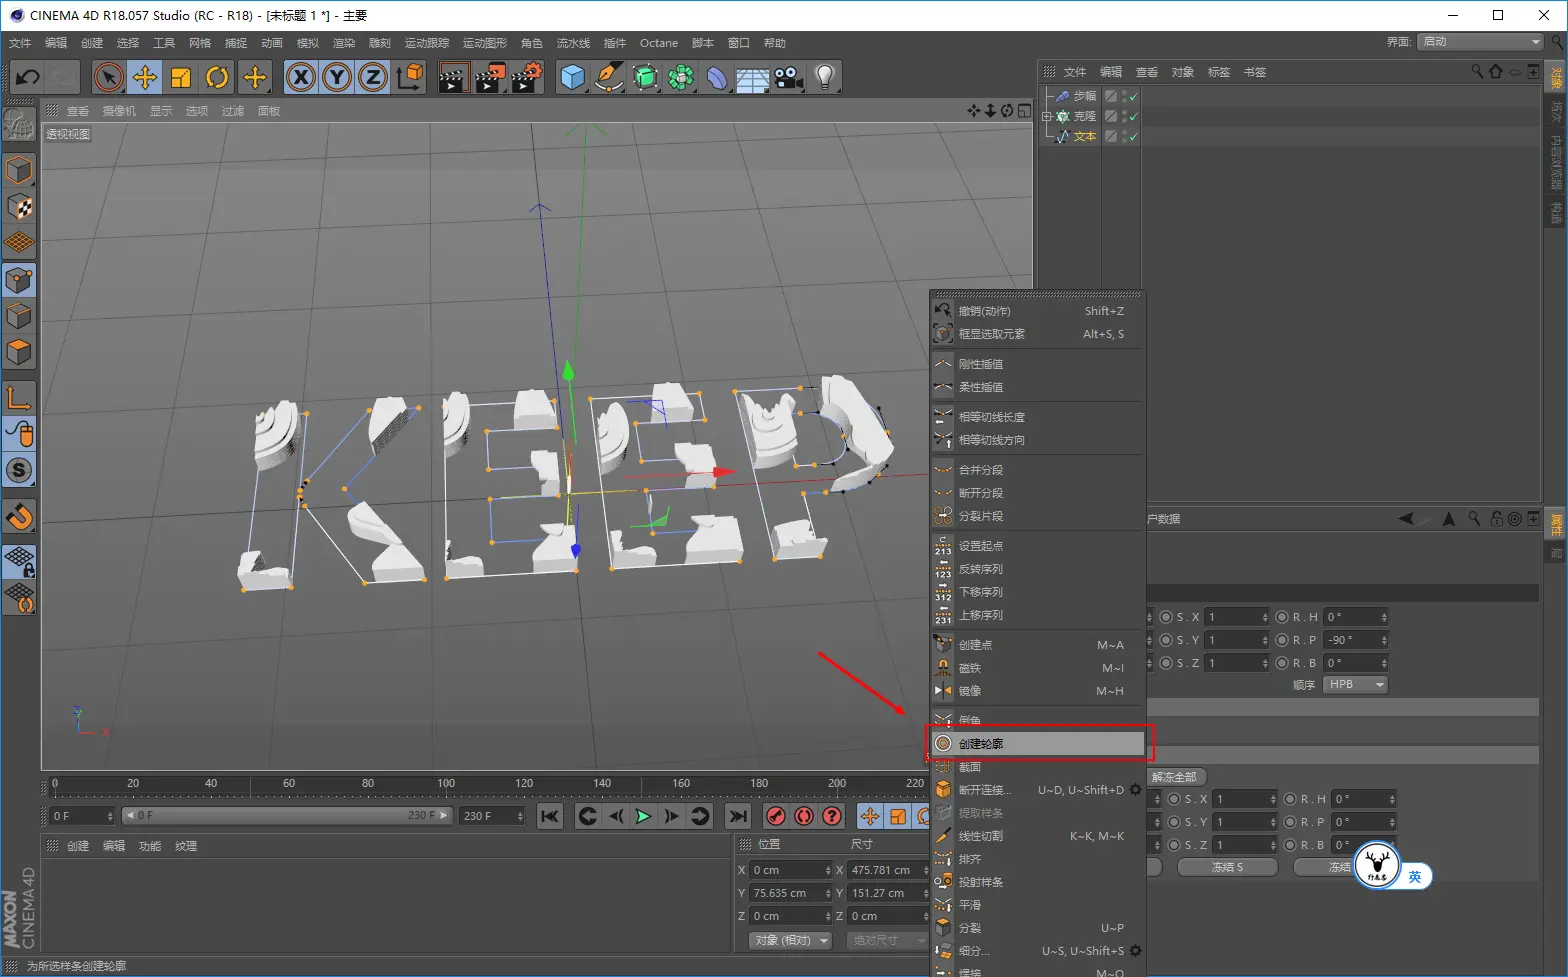1568x977 pixels.
Task: Choose 合并分段 in context menu
Action: point(1038,470)
